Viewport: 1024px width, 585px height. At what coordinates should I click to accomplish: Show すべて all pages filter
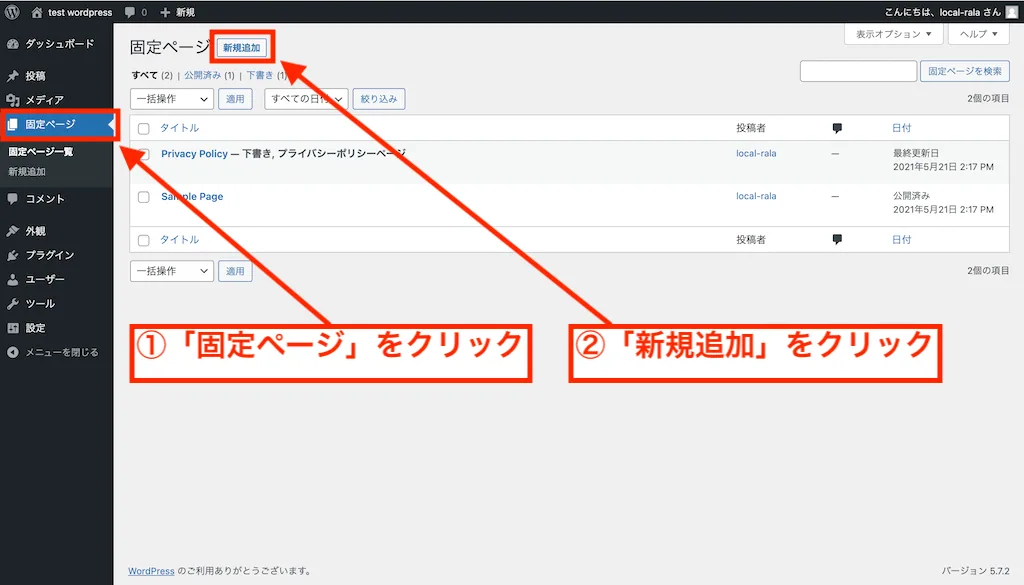144,75
